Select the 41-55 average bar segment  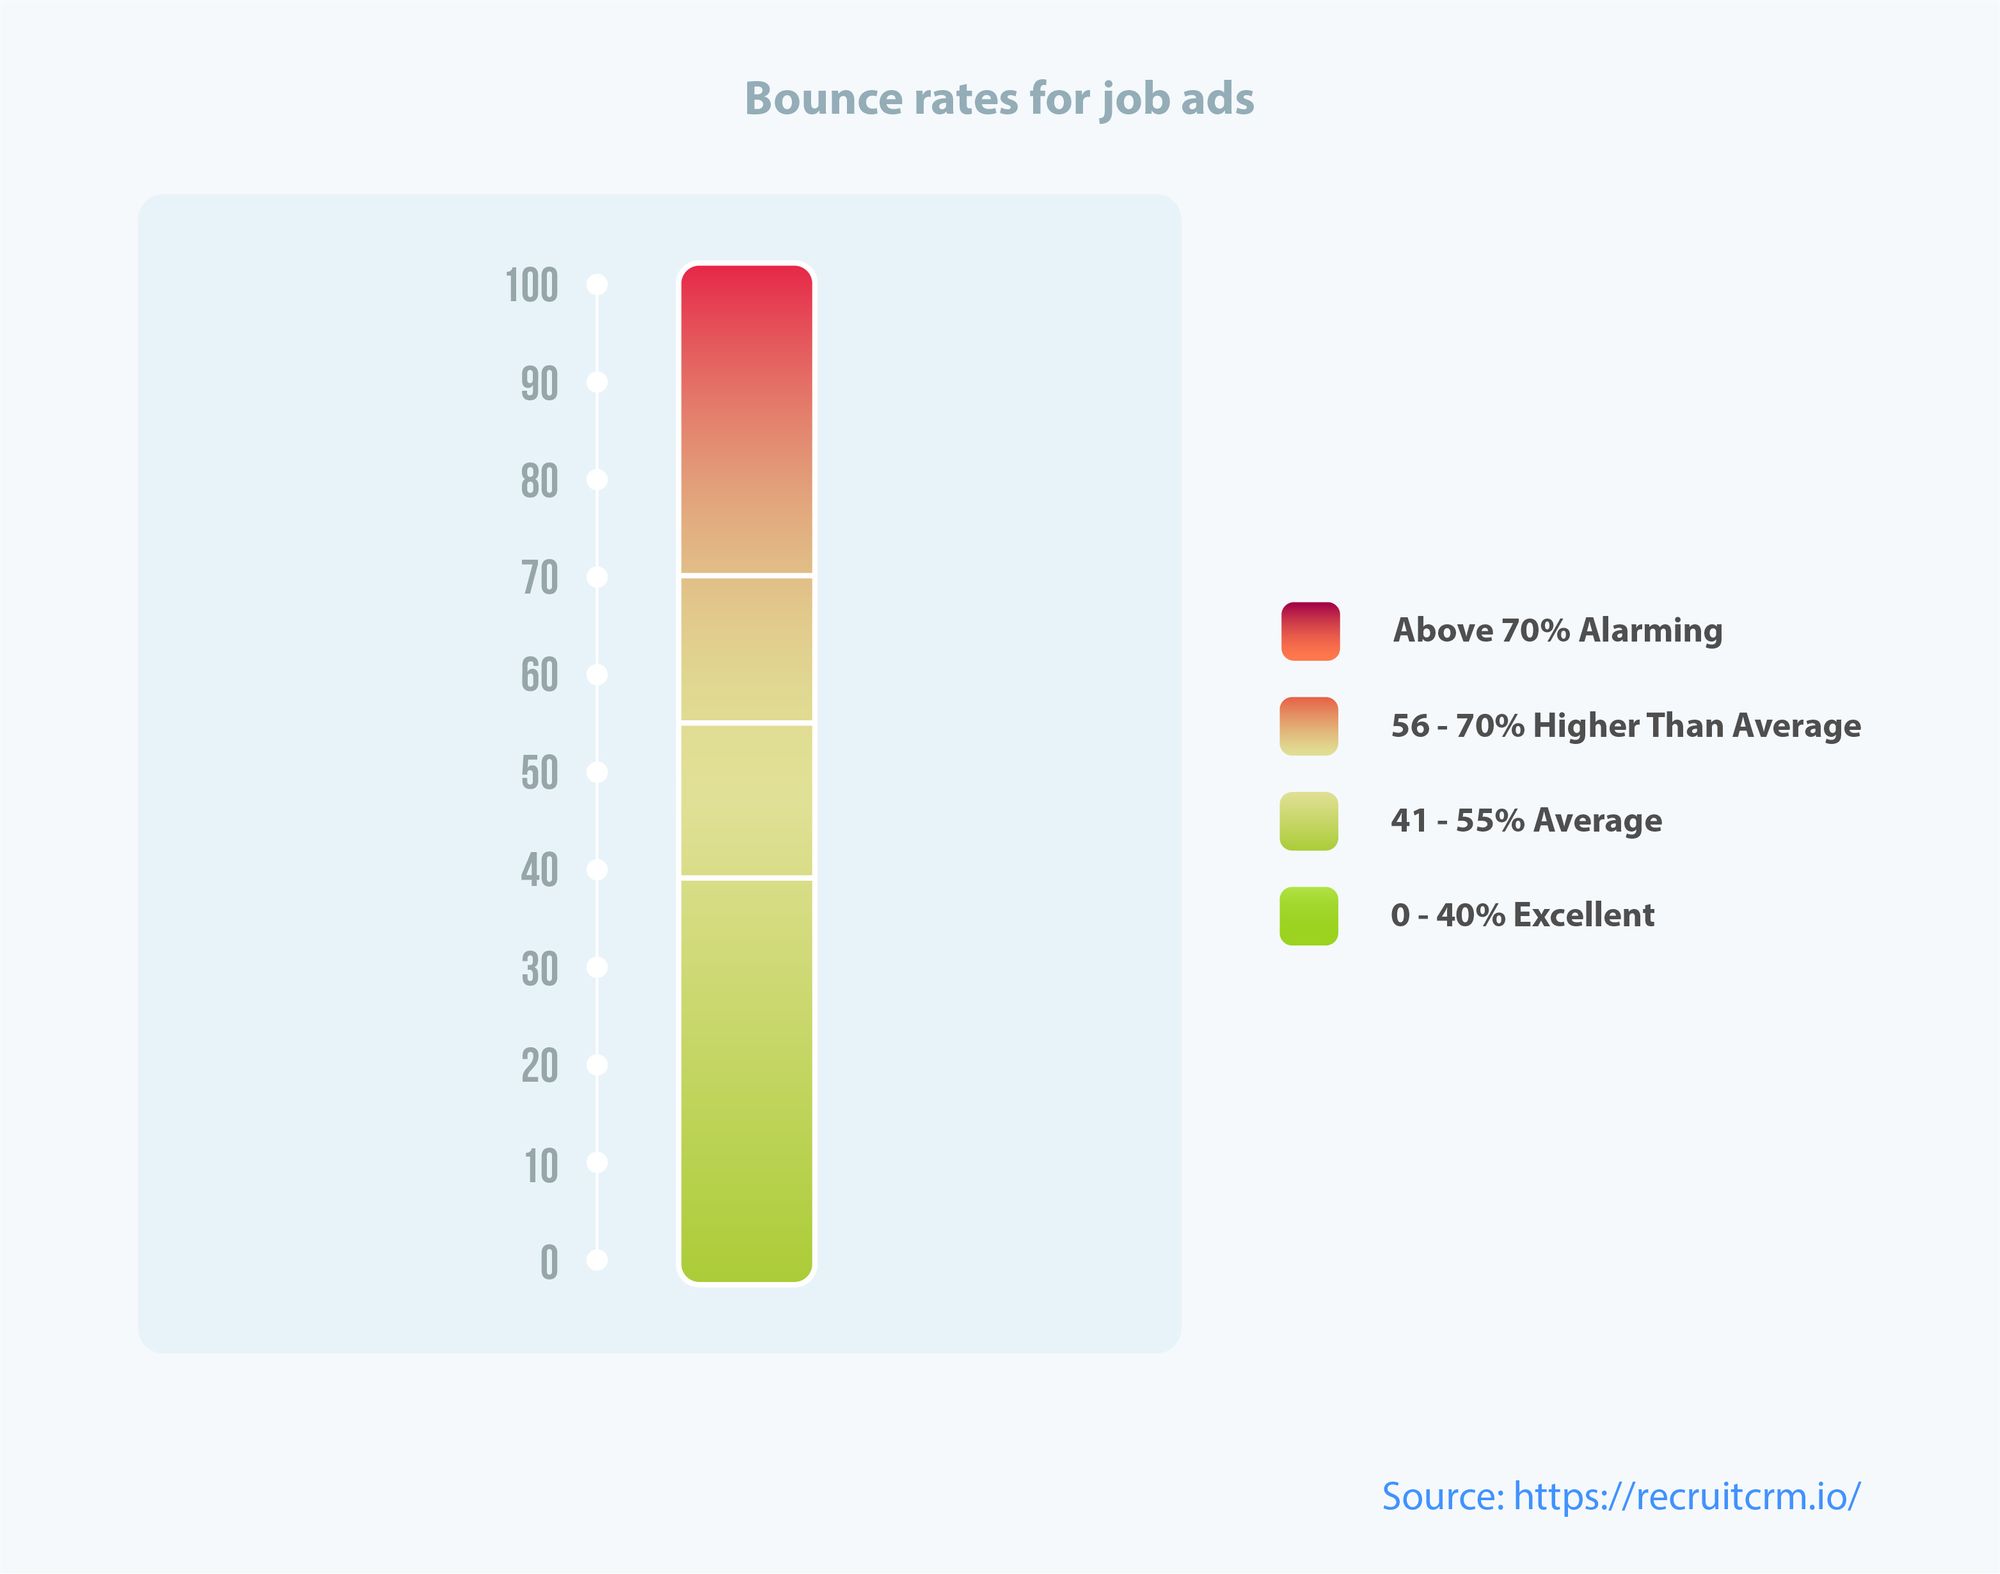747,800
